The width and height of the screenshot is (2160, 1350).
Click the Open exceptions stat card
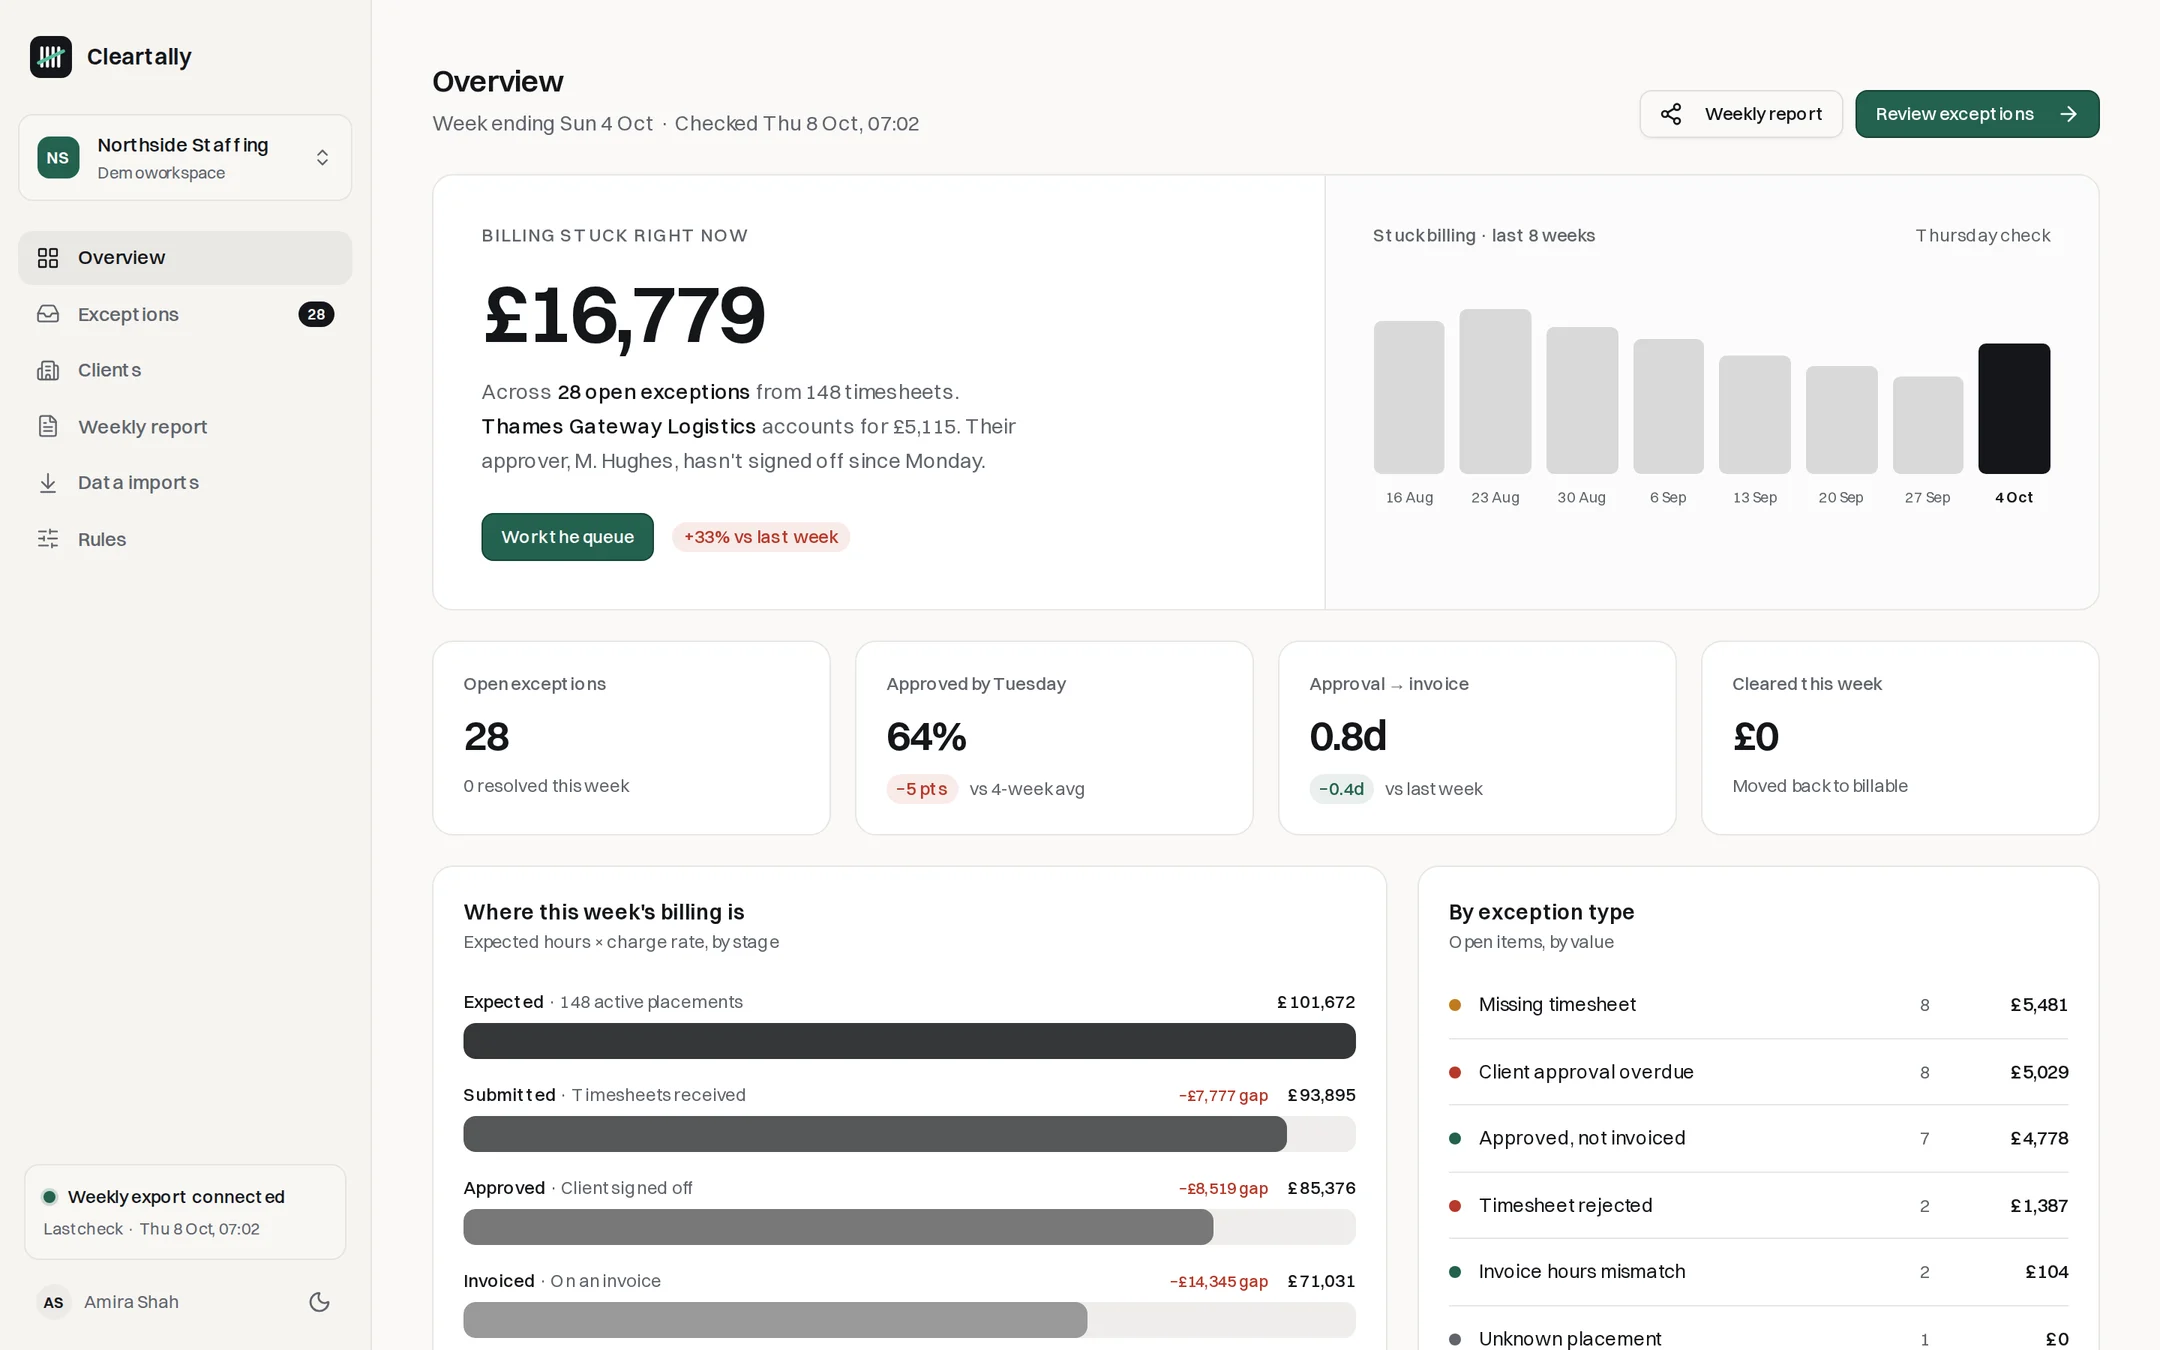point(631,738)
